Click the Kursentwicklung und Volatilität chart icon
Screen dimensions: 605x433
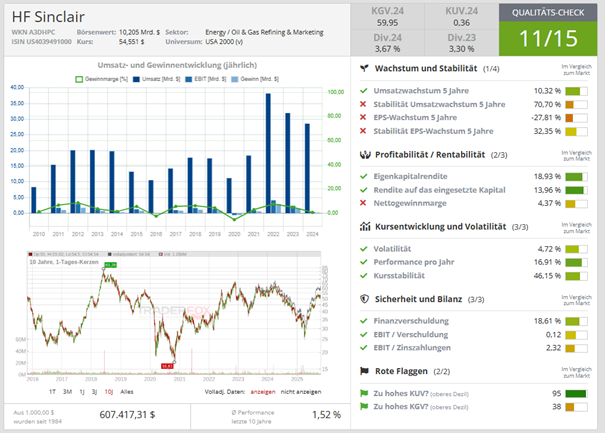pos(366,226)
